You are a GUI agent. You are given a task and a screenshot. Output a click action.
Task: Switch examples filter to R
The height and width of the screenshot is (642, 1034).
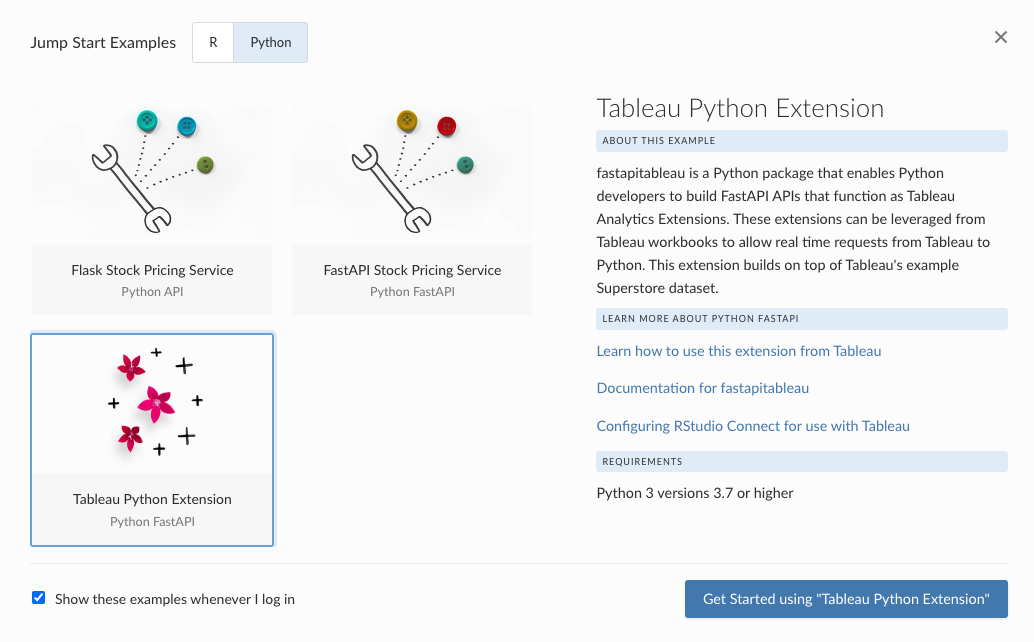point(212,42)
